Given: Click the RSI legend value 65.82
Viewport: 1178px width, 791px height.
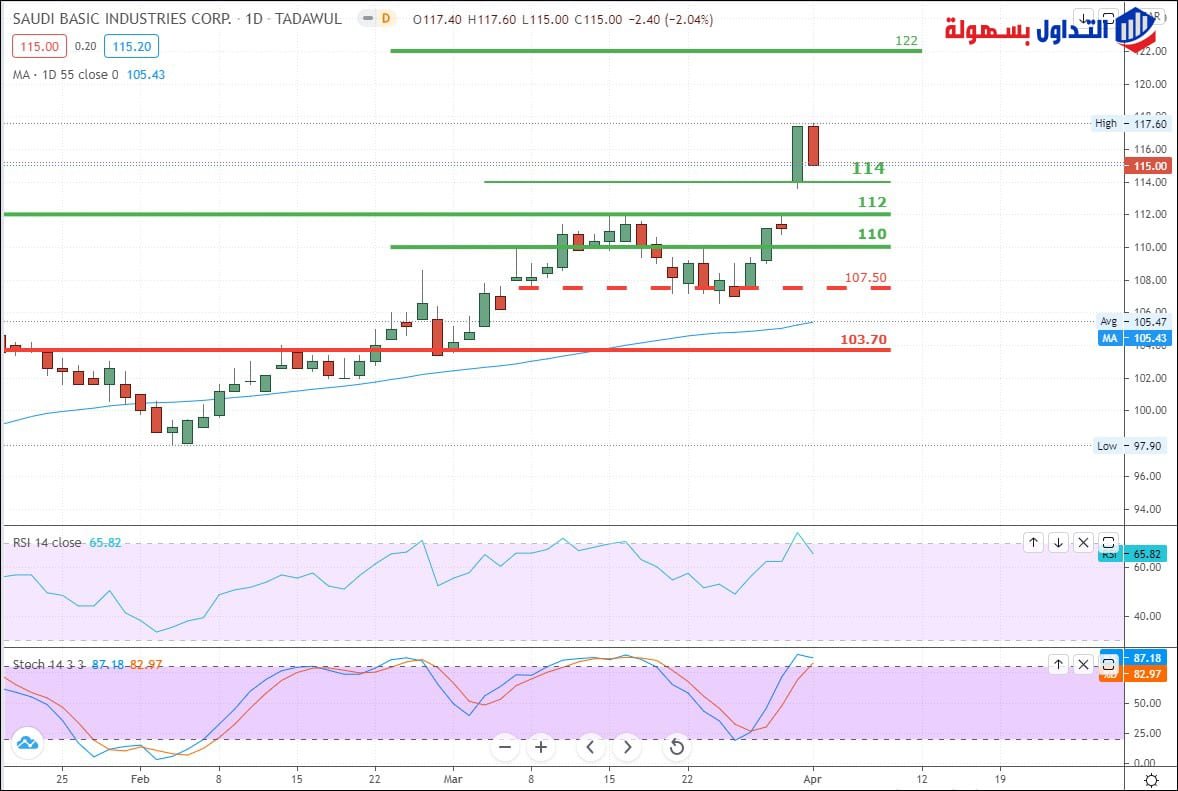Looking at the screenshot, I should [x=105, y=542].
